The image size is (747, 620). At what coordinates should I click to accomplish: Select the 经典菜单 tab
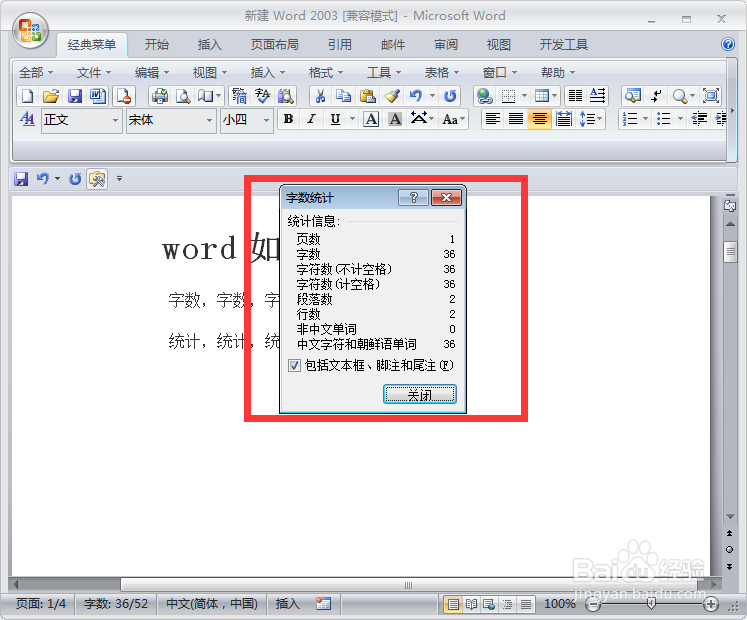[x=92, y=44]
